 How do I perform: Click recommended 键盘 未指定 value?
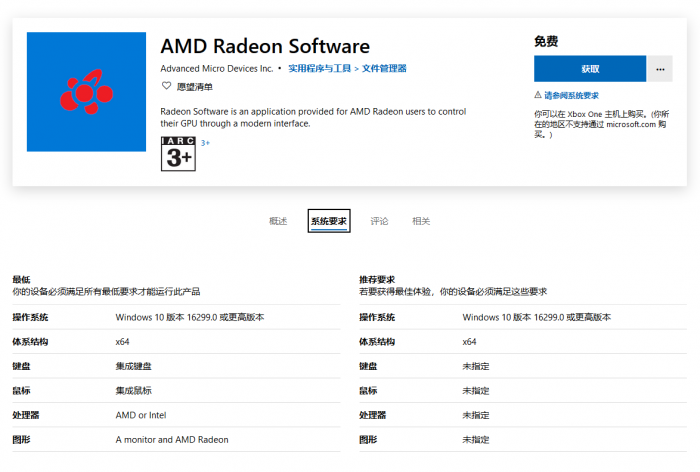(476, 366)
